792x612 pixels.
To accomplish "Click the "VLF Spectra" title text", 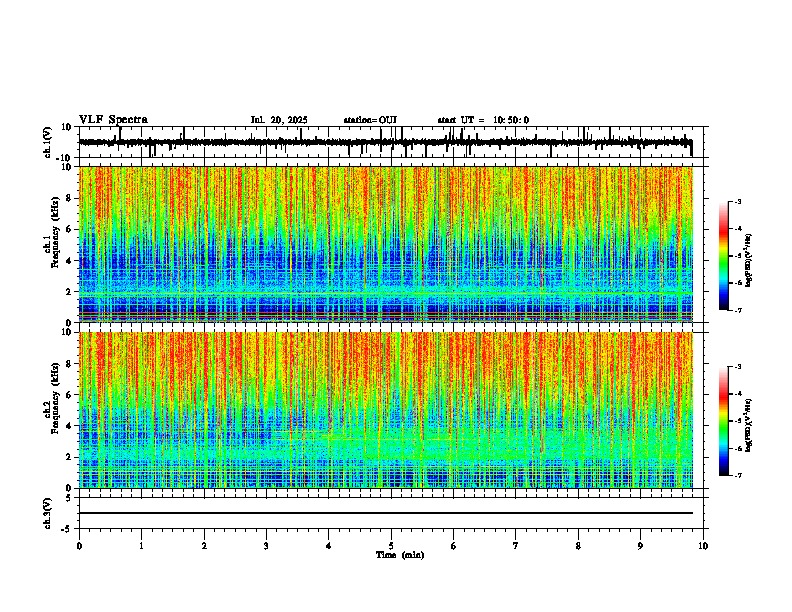I will pos(113,120).
